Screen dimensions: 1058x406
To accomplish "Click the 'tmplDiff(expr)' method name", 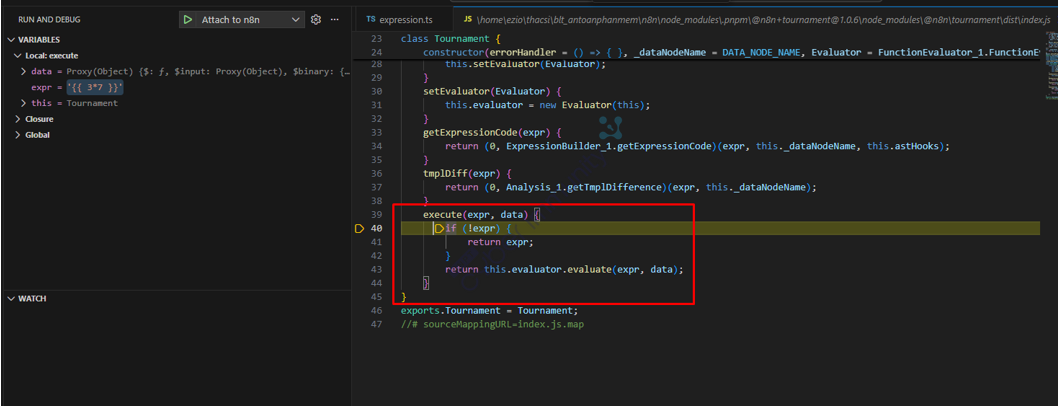I will click(x=468, y=173).
